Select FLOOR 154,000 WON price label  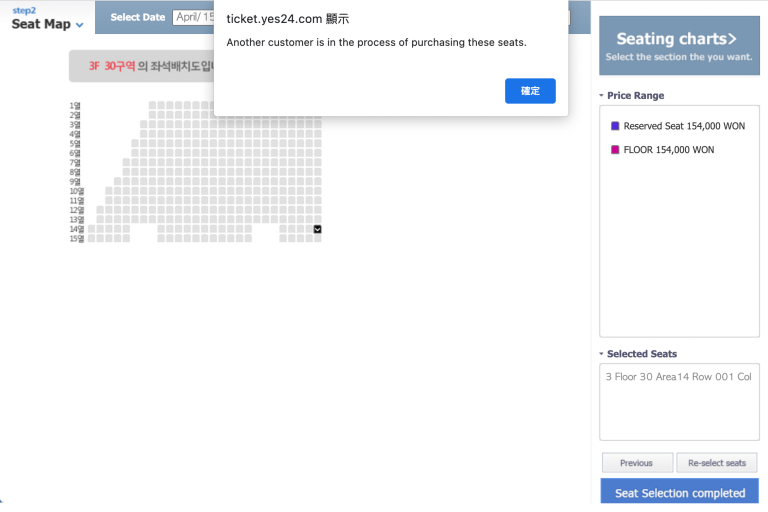point(668,150)
